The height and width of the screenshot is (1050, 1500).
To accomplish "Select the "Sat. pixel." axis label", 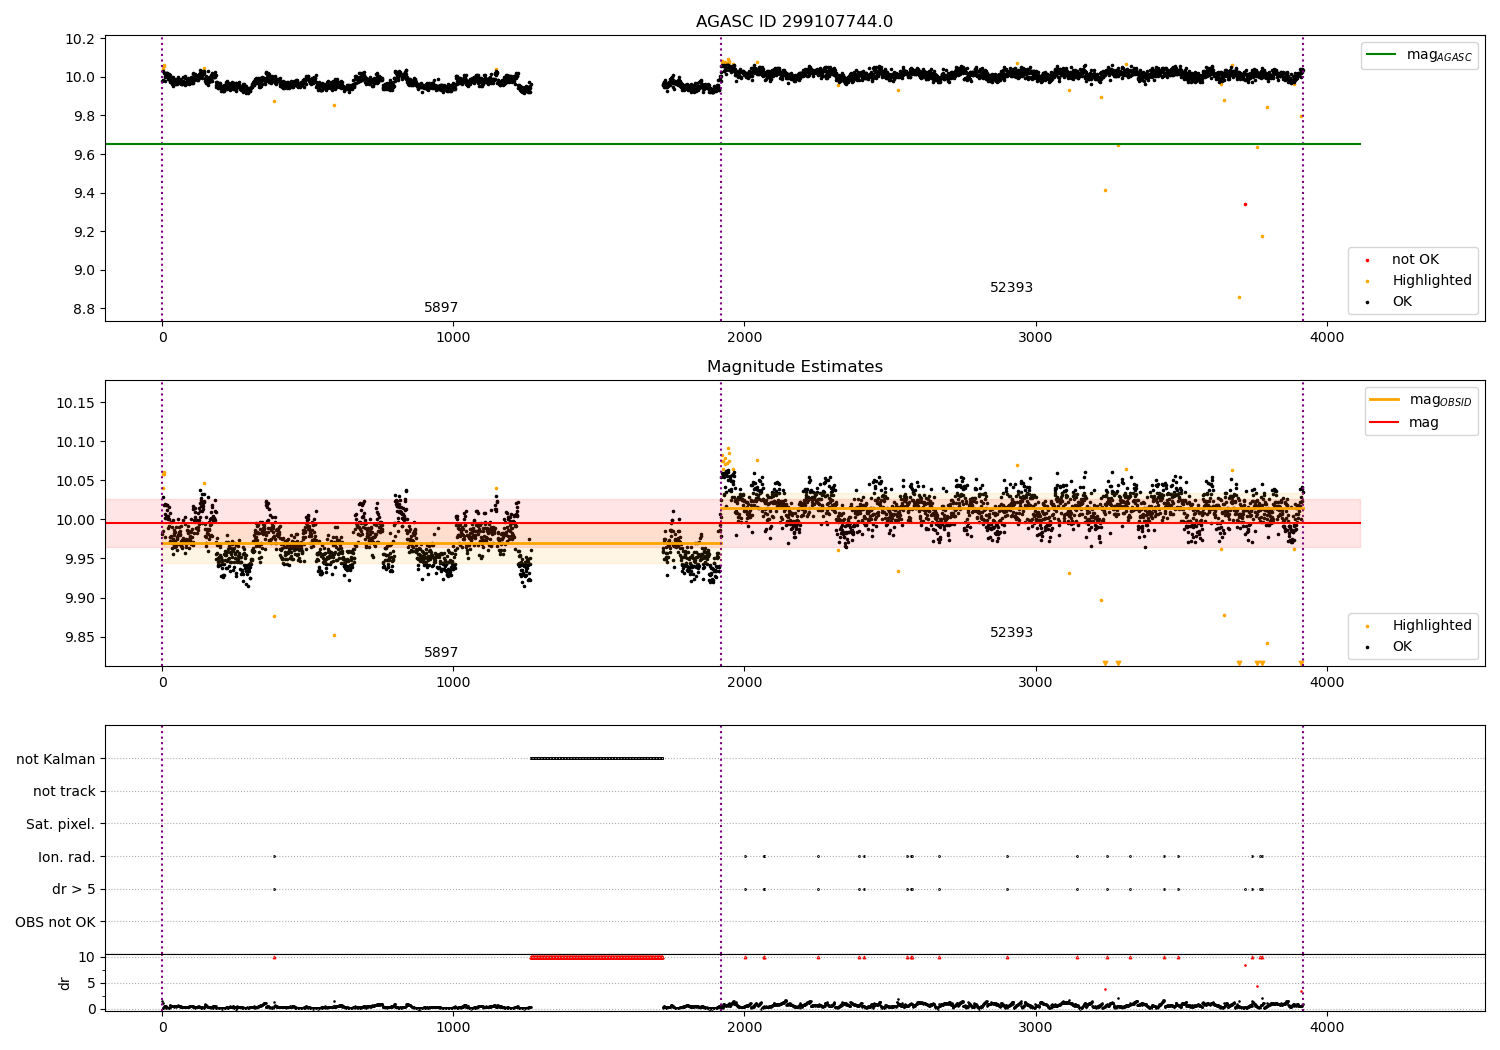I will click(61, 825).
